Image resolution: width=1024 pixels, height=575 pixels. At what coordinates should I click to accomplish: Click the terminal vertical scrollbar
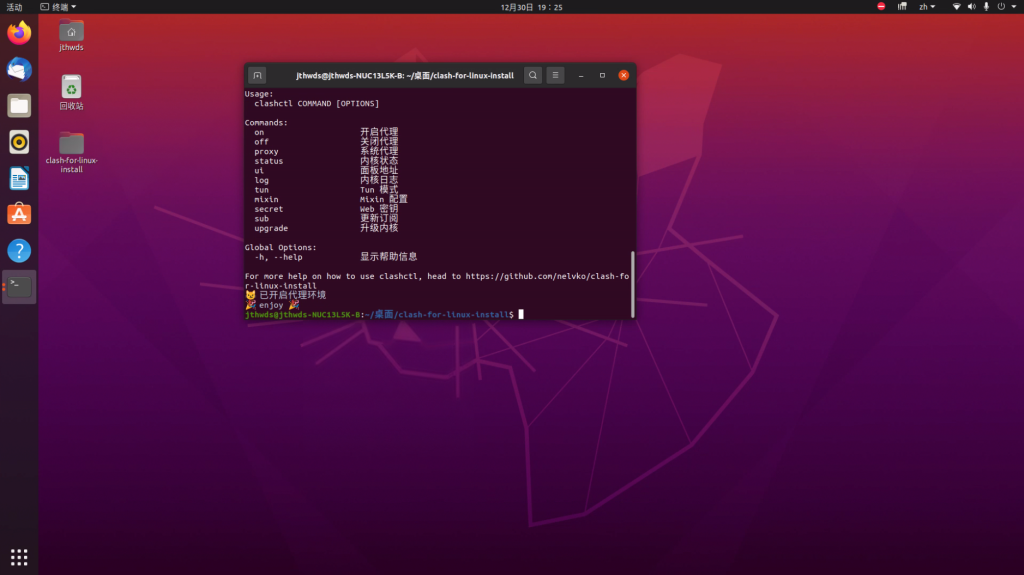pos(632,283)
